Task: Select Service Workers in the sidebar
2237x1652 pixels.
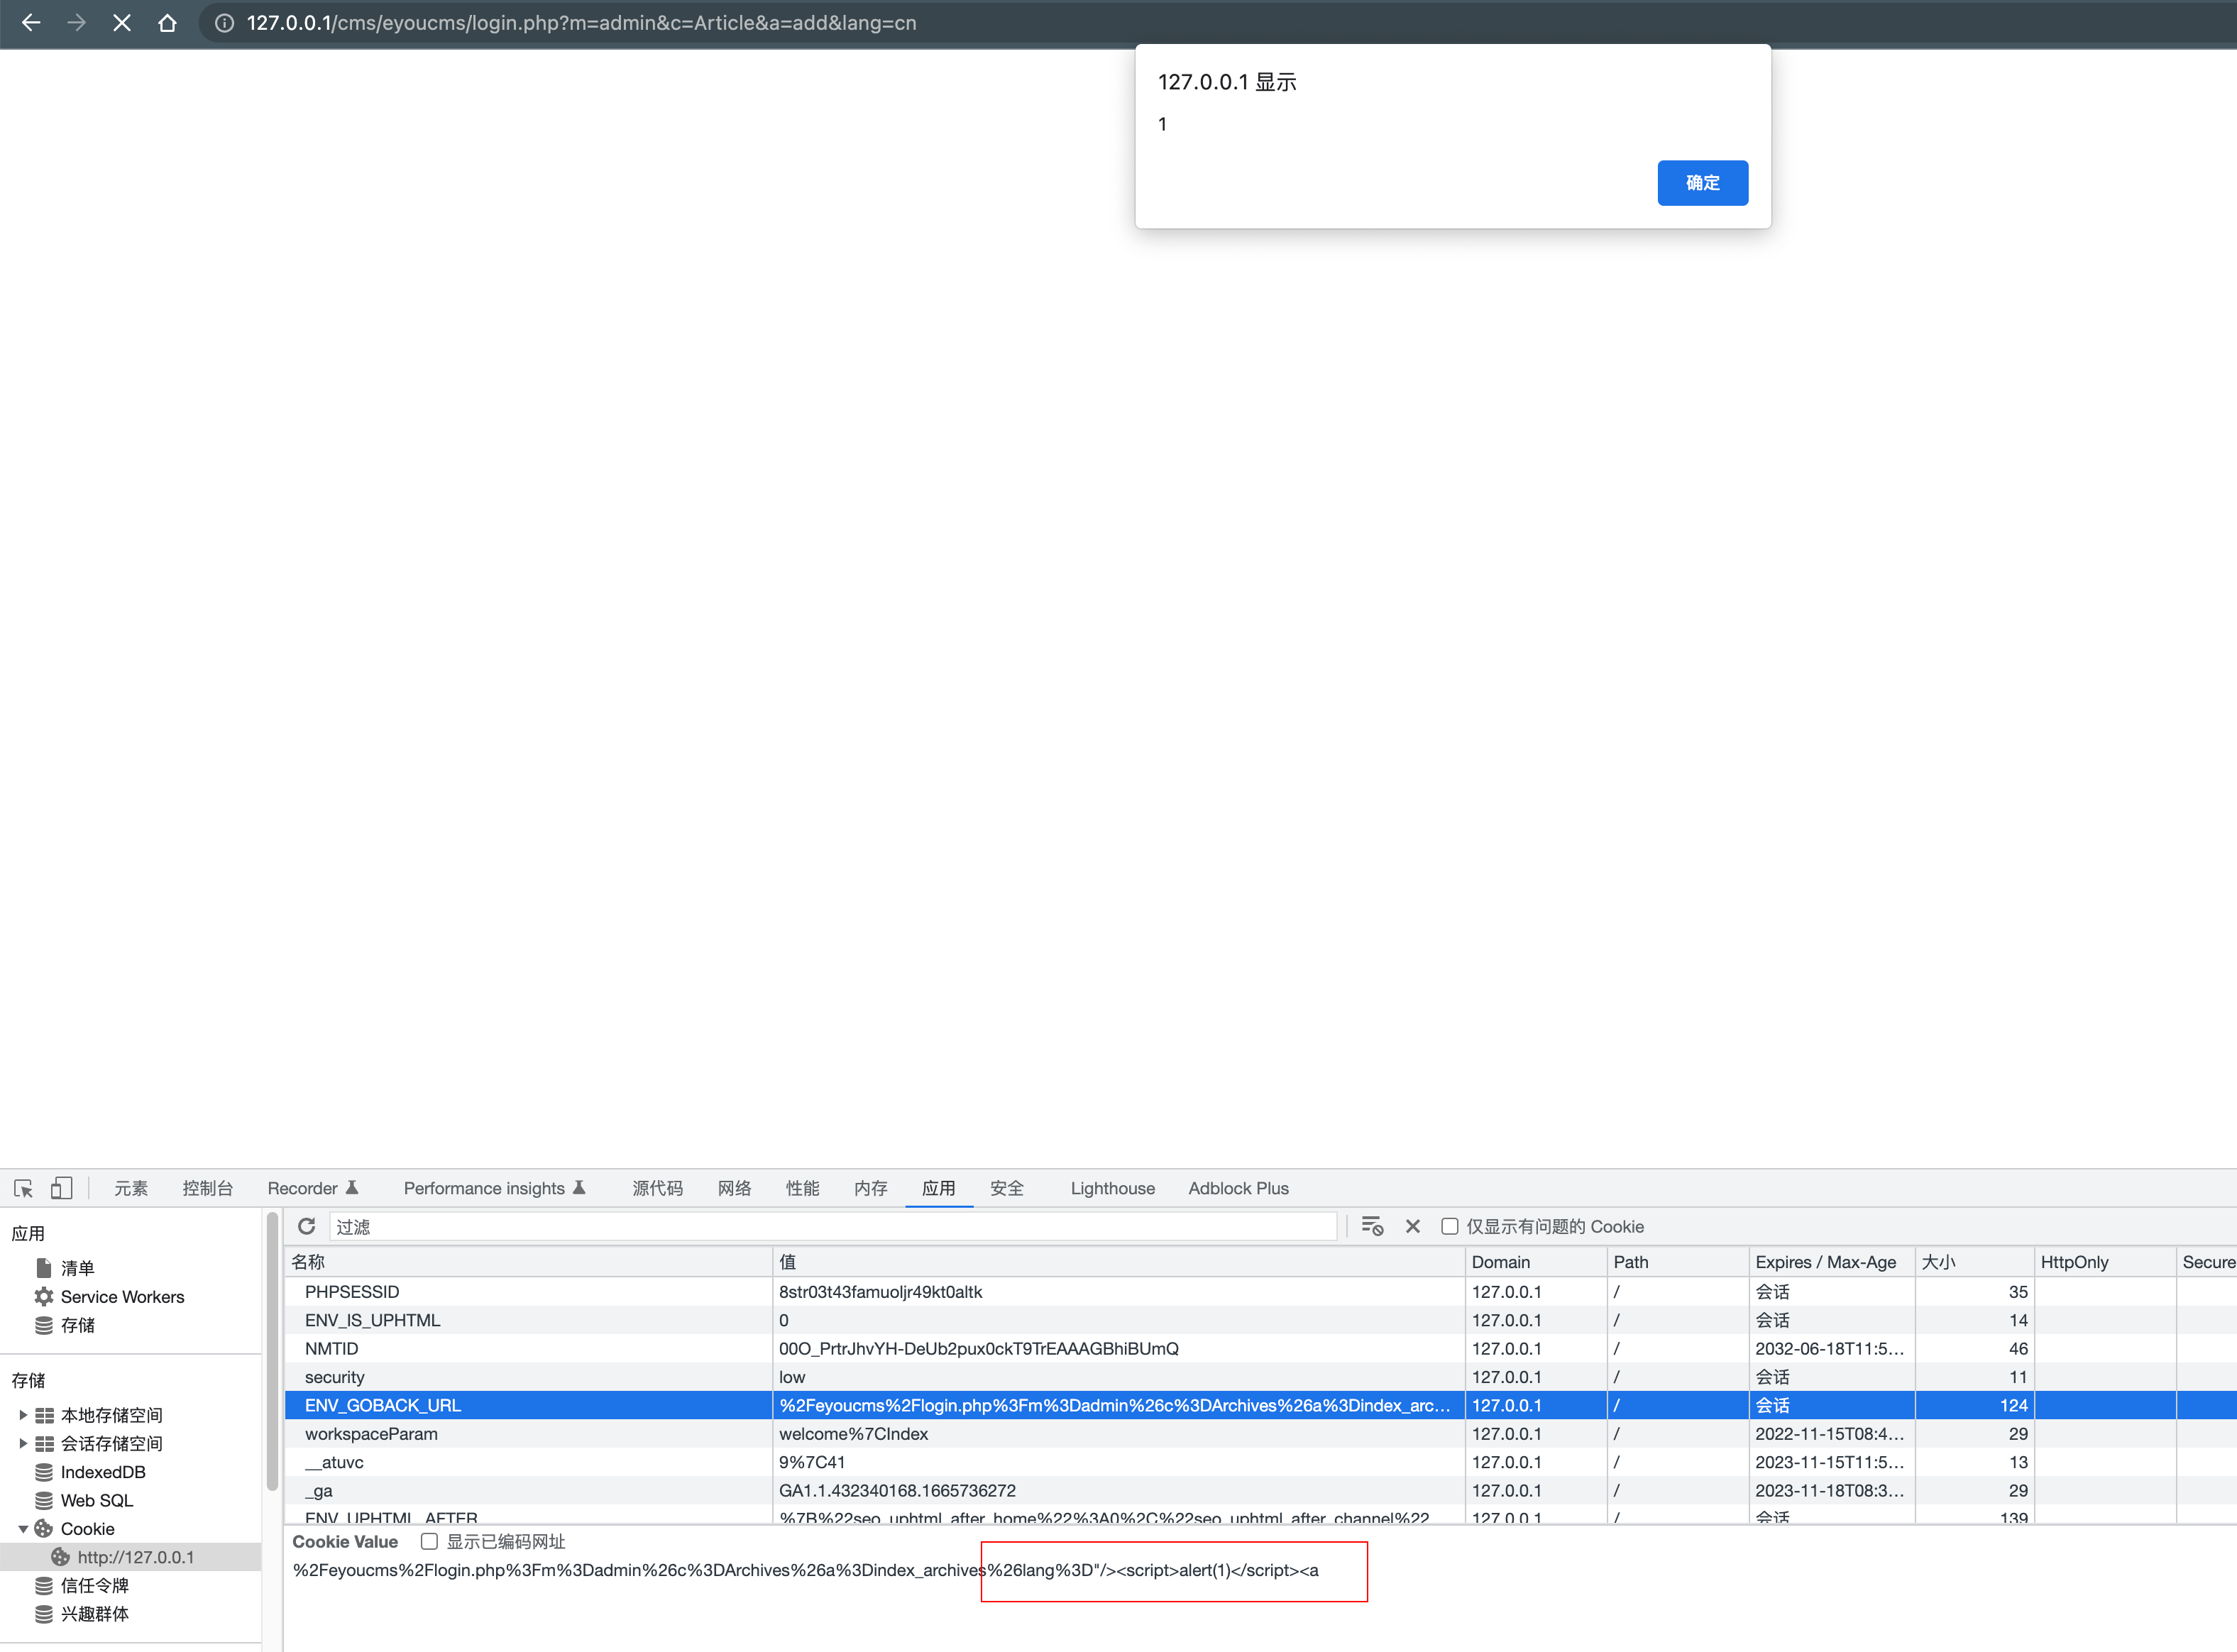Action: [122, 1296]
